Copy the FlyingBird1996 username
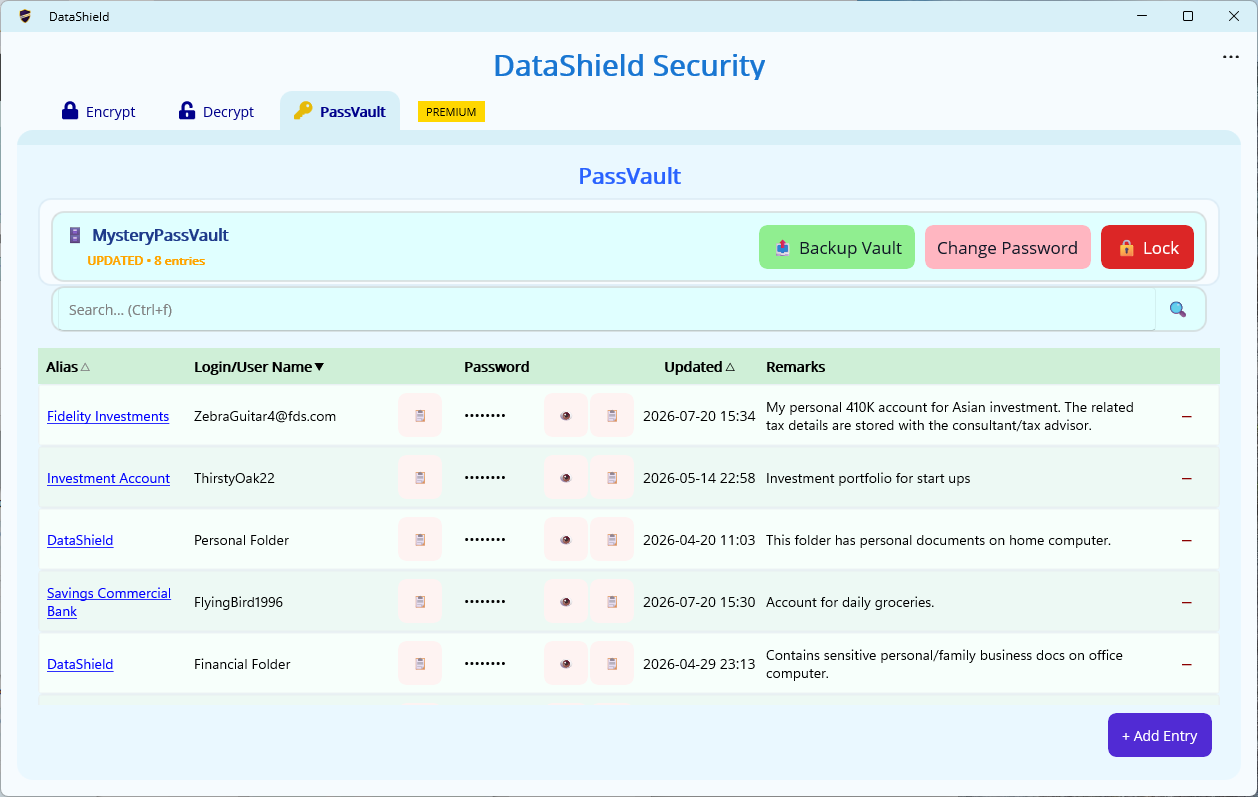Image resolution: width=1258 pixels, height=797 pixels. [x=420, y=601]
